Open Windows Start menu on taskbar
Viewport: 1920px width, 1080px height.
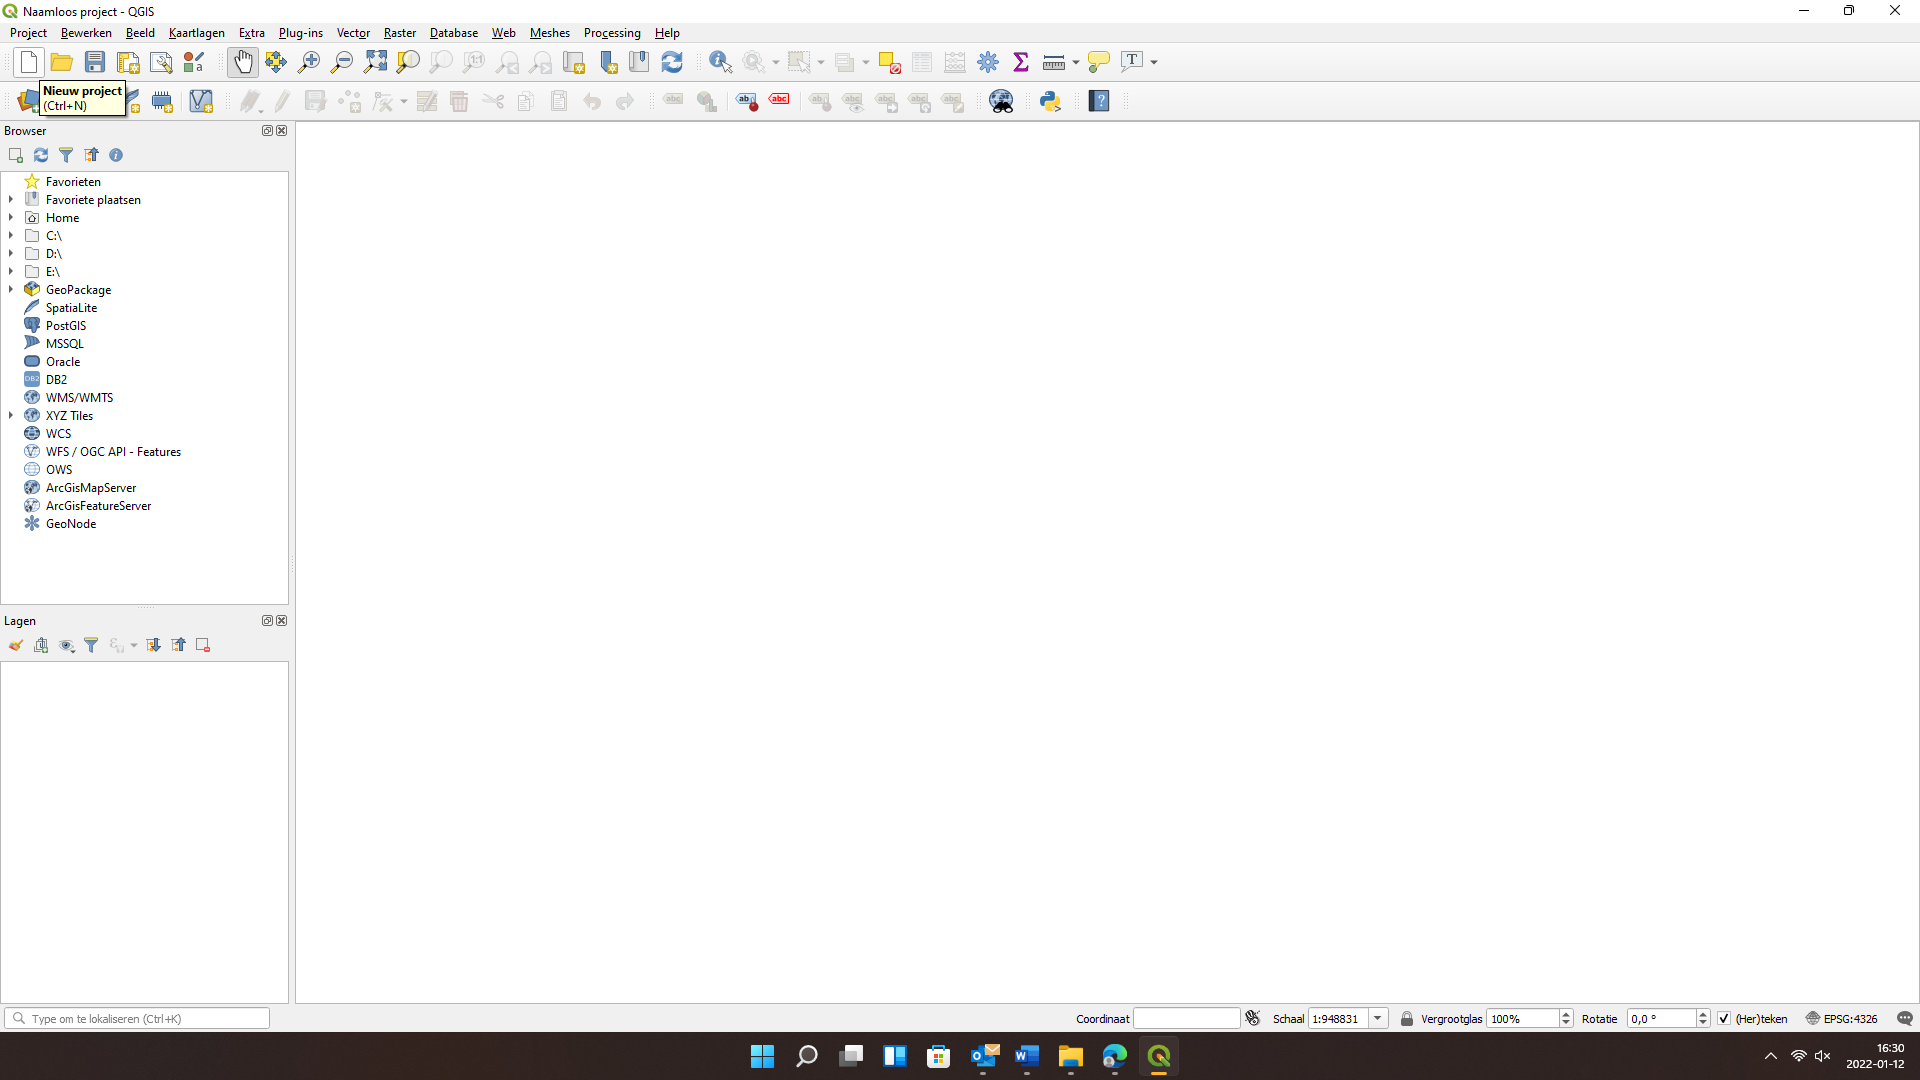762,1056
